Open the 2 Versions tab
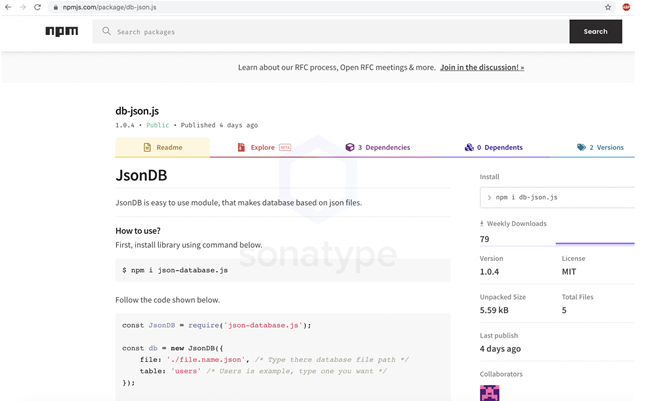This screenshot has width=646, height=401. click(600, 147)
